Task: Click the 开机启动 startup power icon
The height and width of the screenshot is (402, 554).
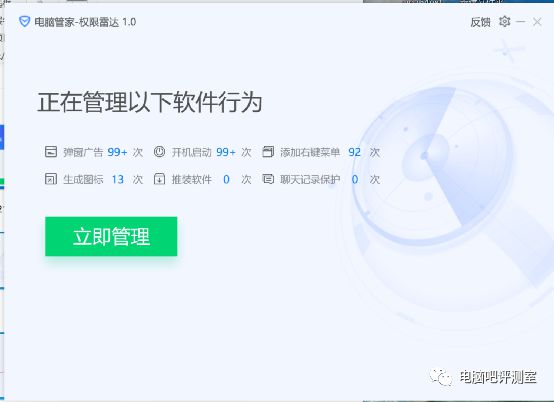Action: (x=159, y=152)
